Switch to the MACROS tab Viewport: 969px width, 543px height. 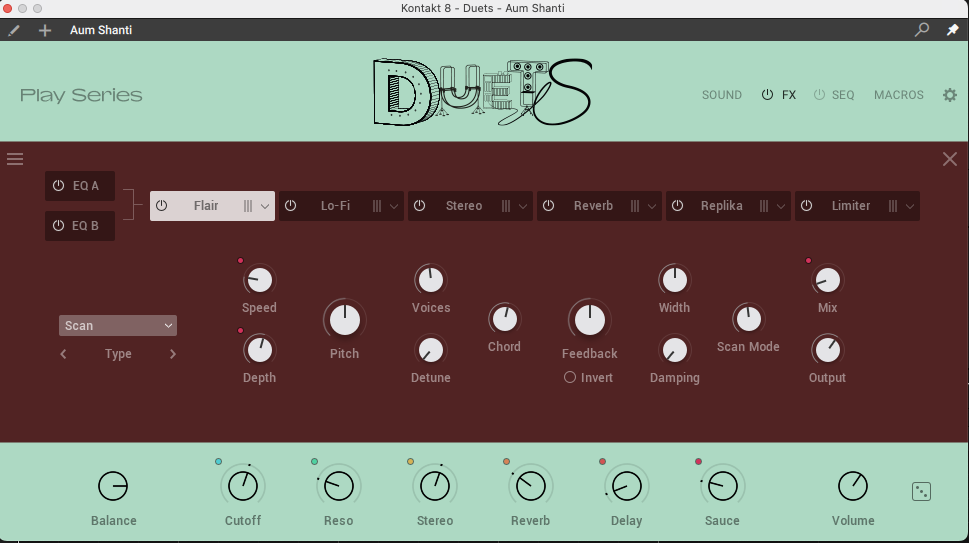(x=899, y=95)
